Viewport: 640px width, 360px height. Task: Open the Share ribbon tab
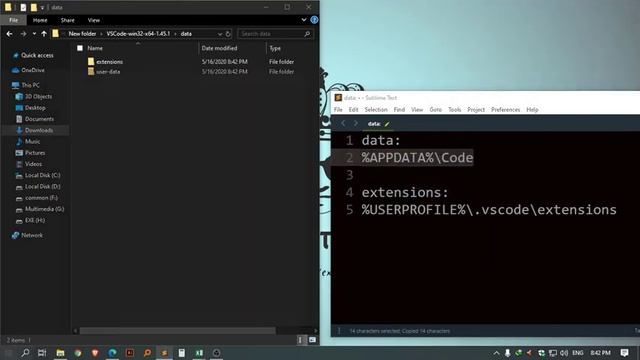coord(68,20)
